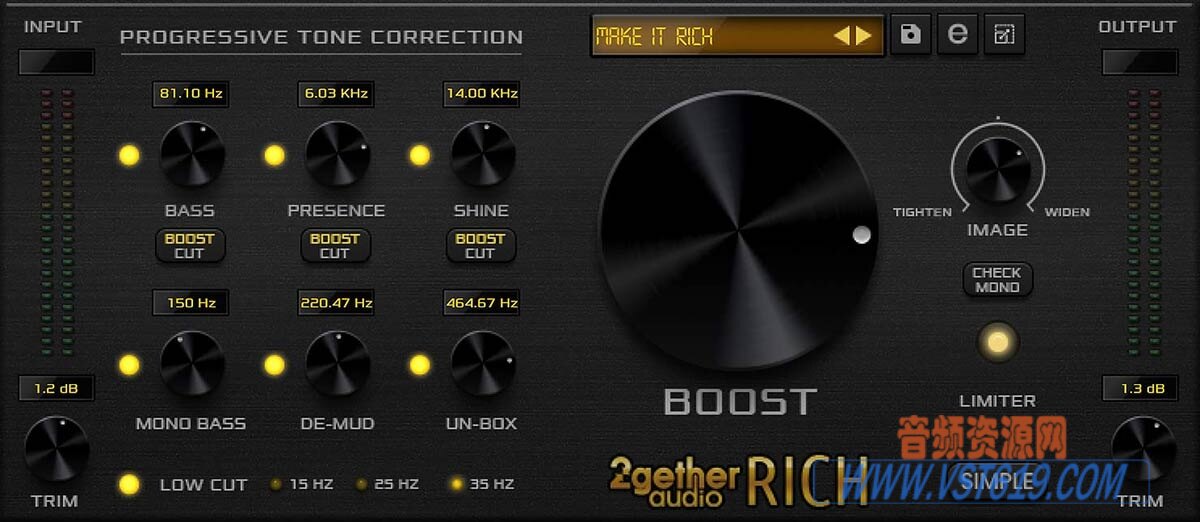Click the output TRIM knob

[1143, 448]
